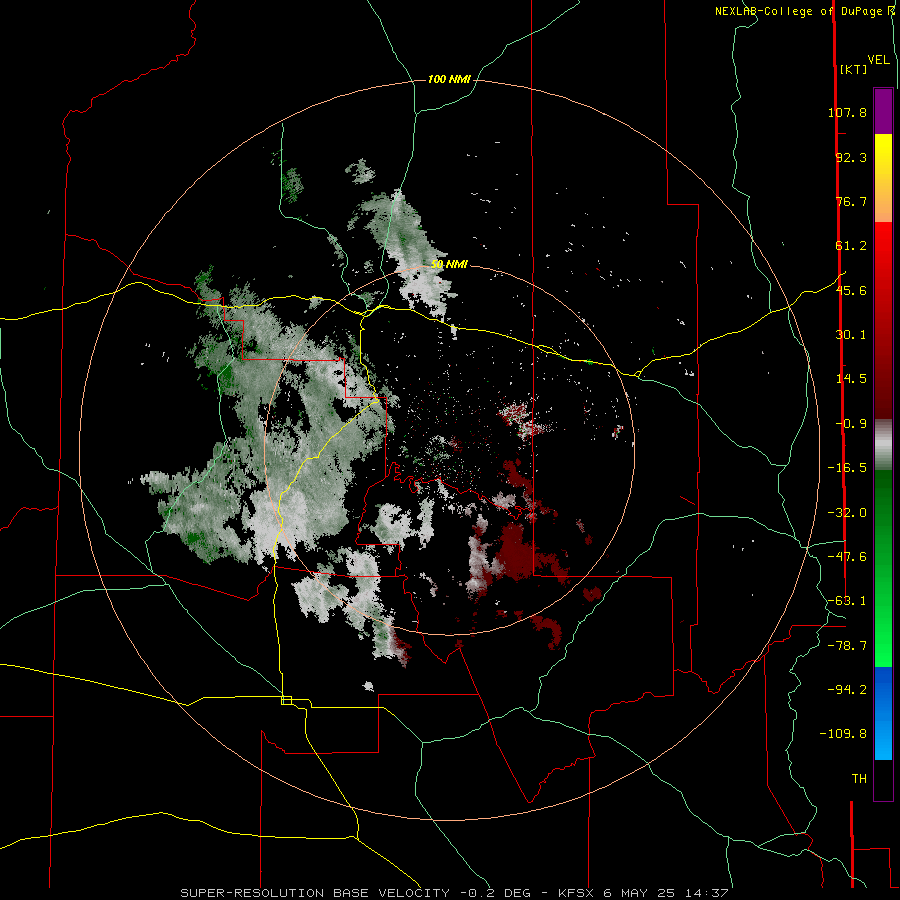Click the 45.6 legend value
Viewport: 900px width, 900px height.
click(x=851, y=290)
